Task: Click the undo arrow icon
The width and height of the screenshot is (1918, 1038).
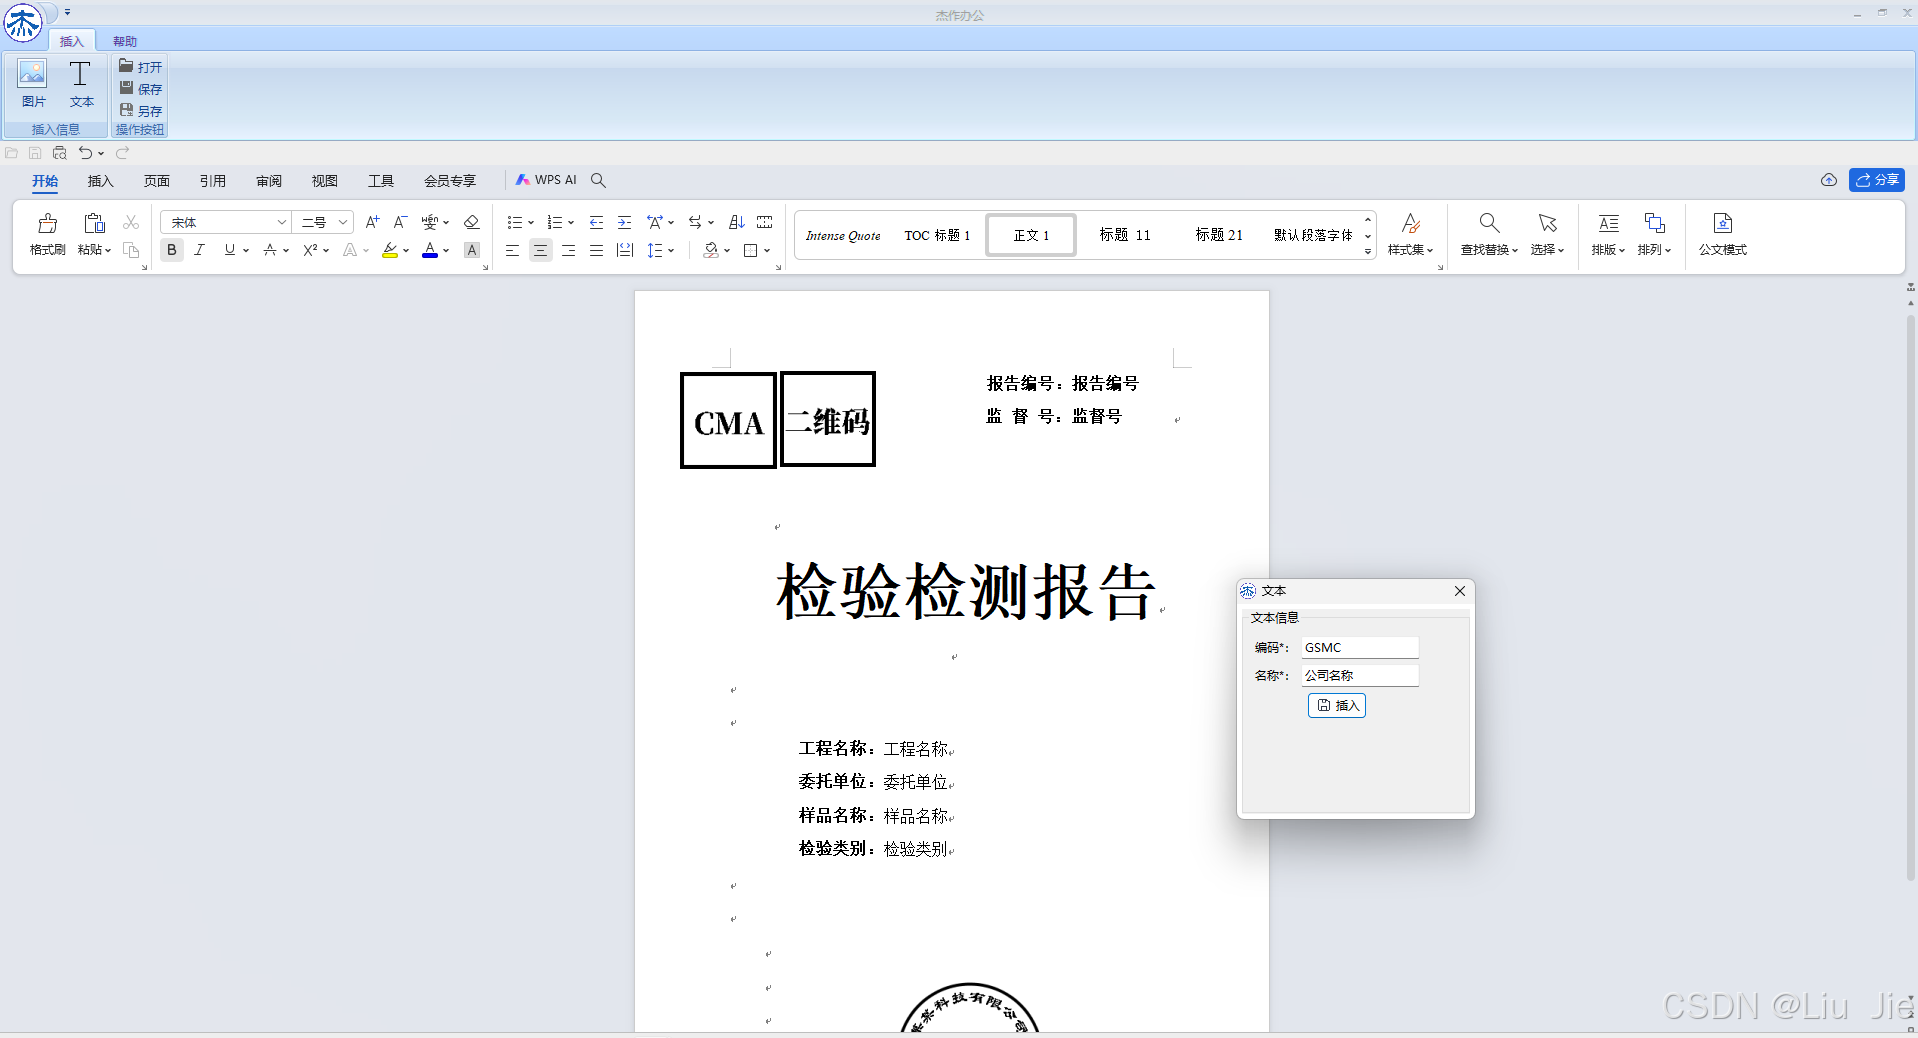Action: click(86, 153)
